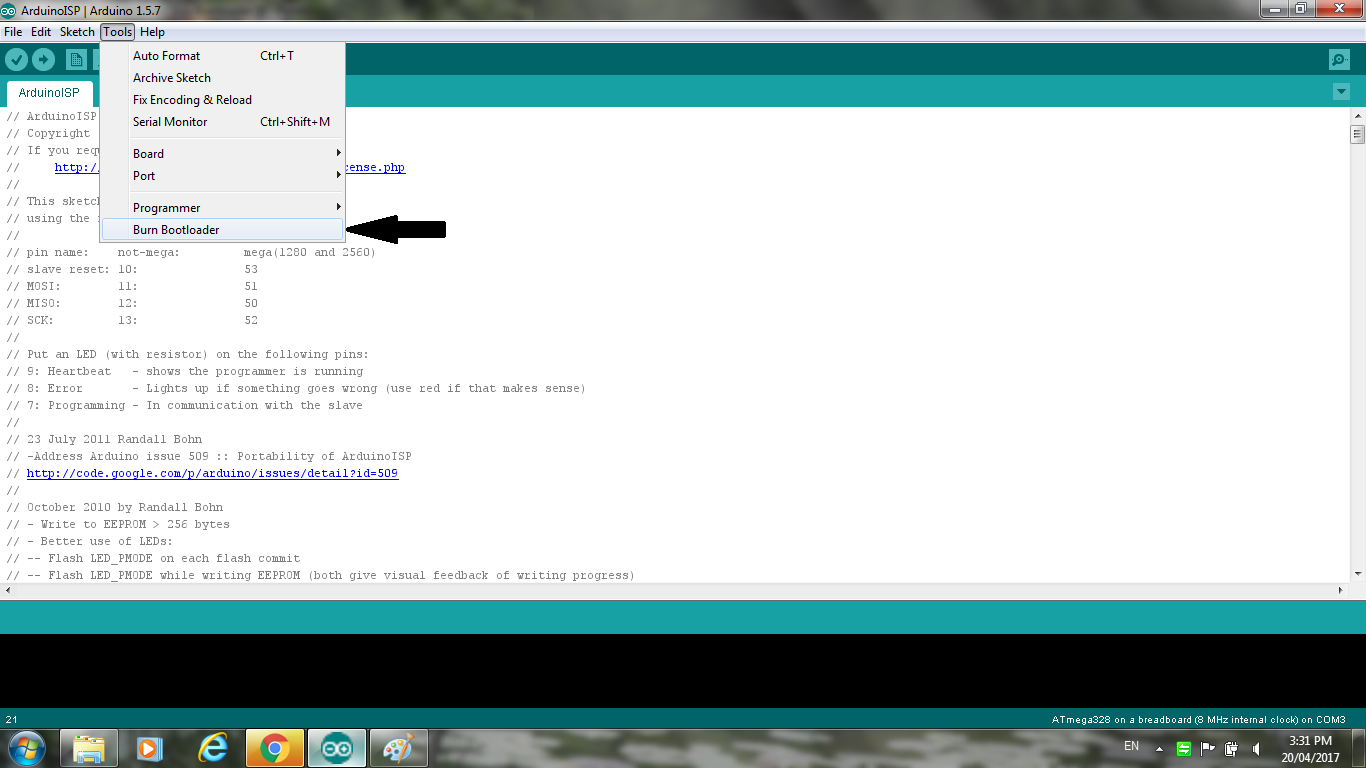Create a new sketch with toolbar icon
Viewport: 1366px width, 768px height.
(76, 60)
